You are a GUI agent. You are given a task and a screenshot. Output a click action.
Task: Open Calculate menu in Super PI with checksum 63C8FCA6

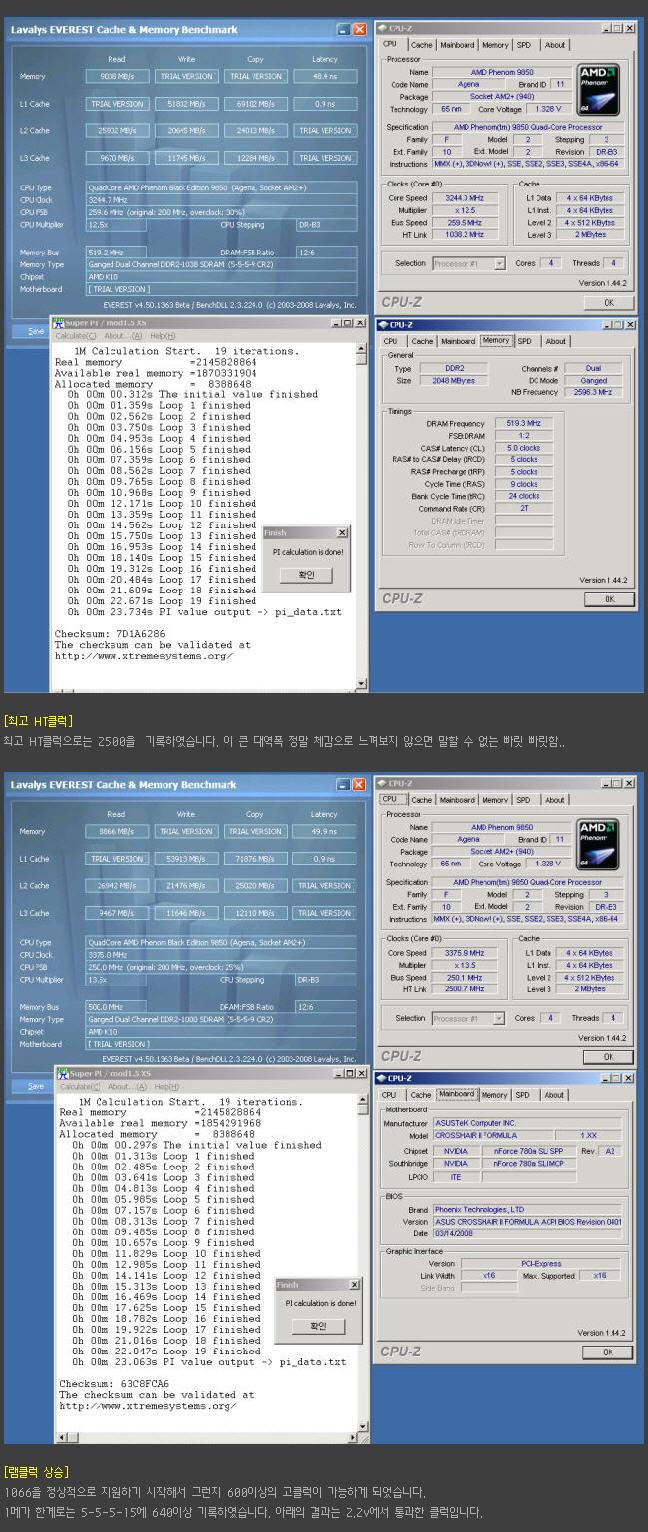pos(78,1087)
